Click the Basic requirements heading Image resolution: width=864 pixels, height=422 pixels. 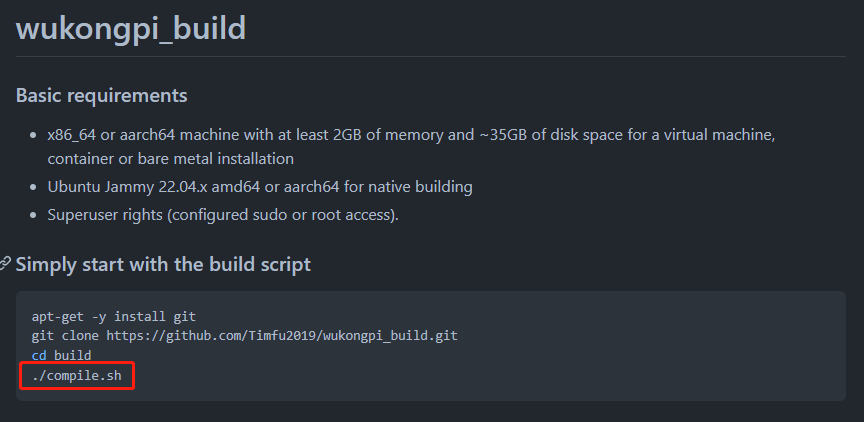coord(101,96)
